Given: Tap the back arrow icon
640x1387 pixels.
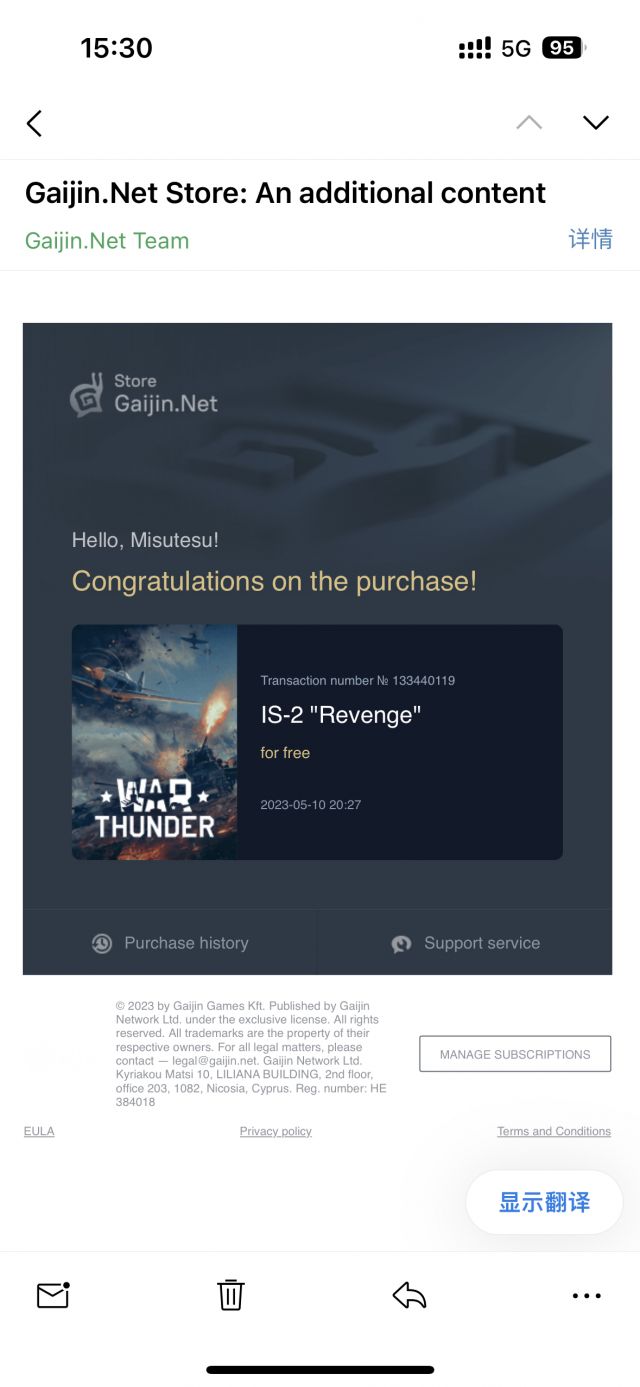Looking at the screenshot, I should pos(34,123).
